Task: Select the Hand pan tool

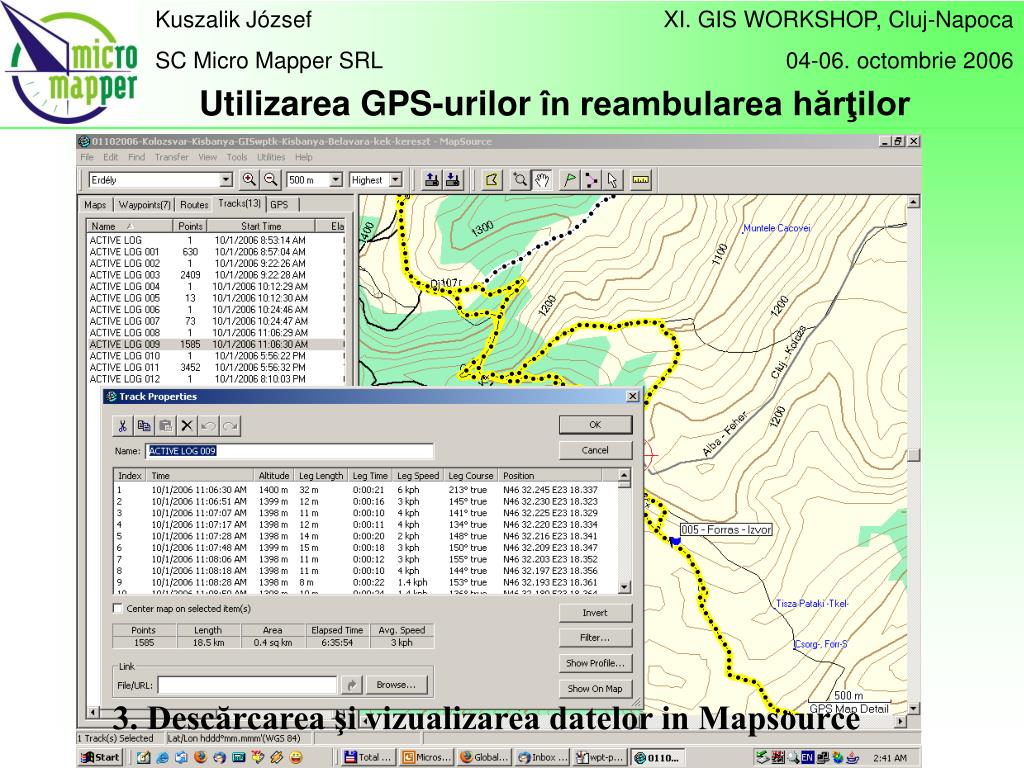Action: [x=542, y=180]
